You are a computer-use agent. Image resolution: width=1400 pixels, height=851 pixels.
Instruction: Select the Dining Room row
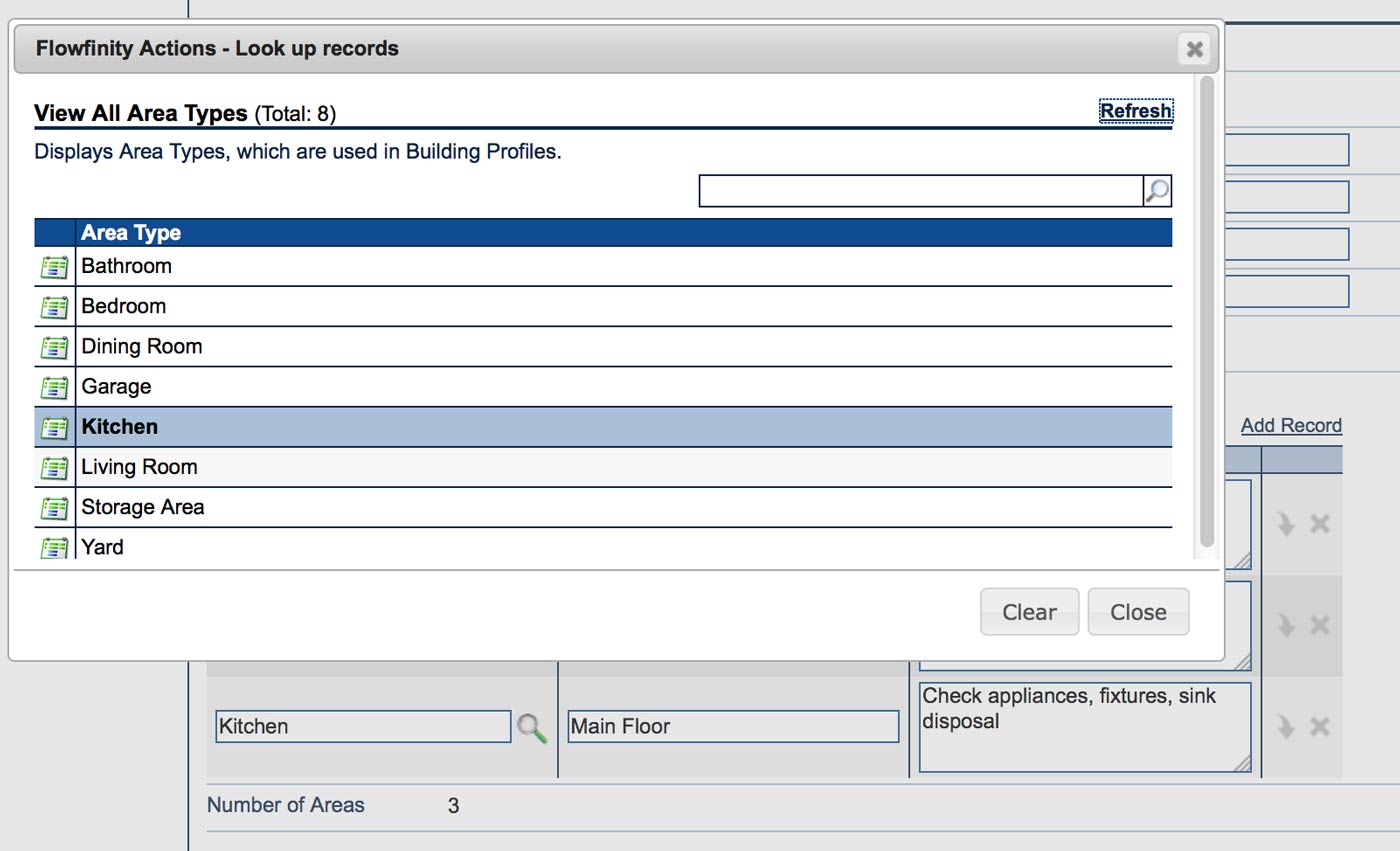click(603, 347)
